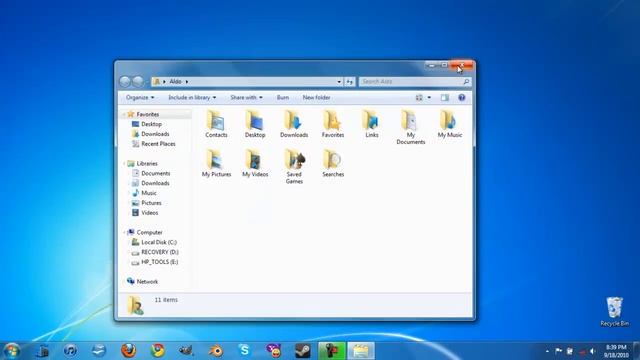The image size is (640, 360).
Task: Click the volume speaker tray icon
Action: pyautogui.click(x=593, y=351)
